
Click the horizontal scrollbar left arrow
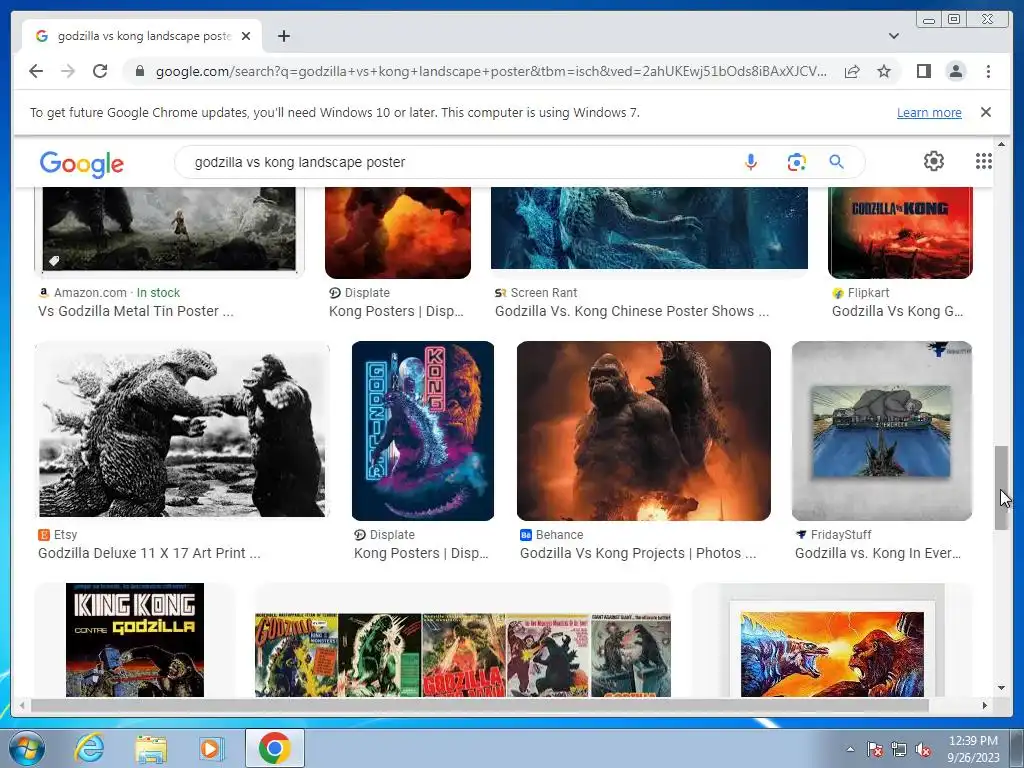pyautogui.click(x=23, y=705)
